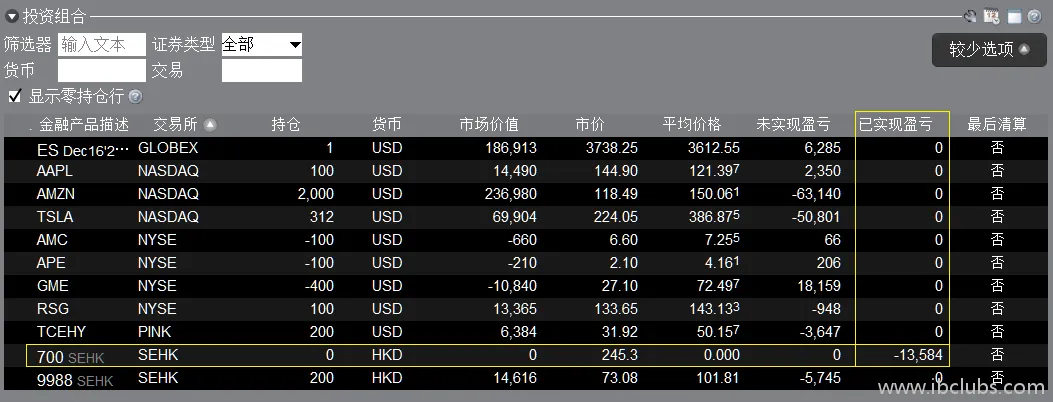Click the 已实现盈亏 column header
This screenshot has width=1053, height=402.
pyautogui.click(x=895, y=125)
